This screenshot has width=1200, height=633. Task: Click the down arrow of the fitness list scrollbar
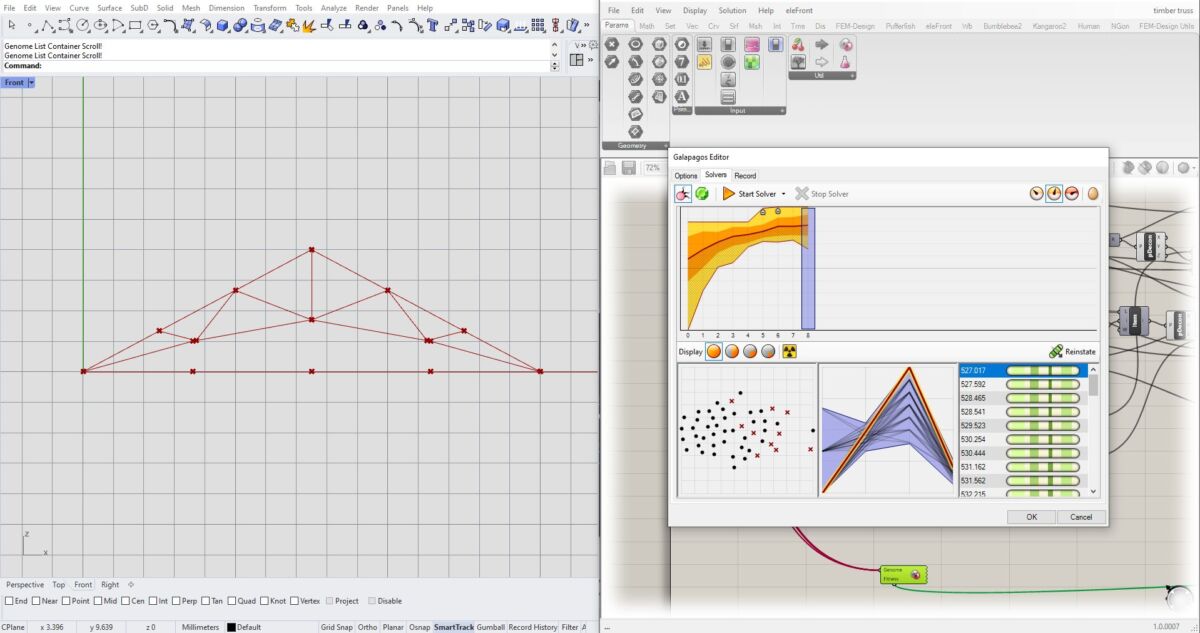coord(1092,491)
